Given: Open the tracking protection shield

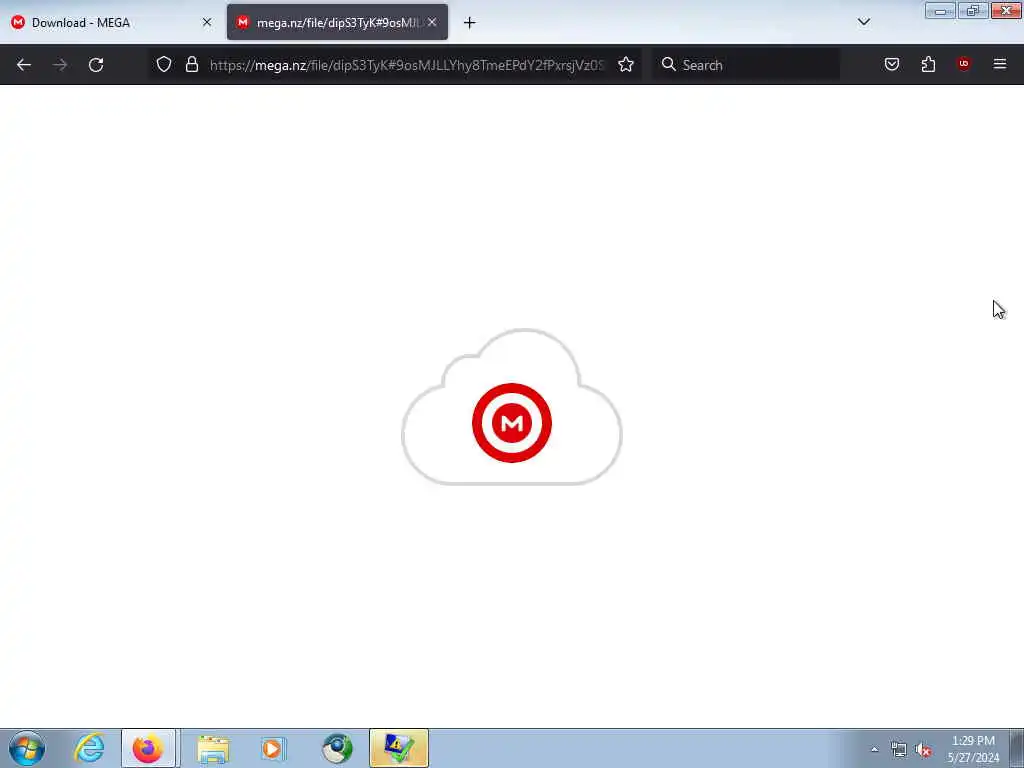Looking at the screenshot, I should tap(164, 64).
